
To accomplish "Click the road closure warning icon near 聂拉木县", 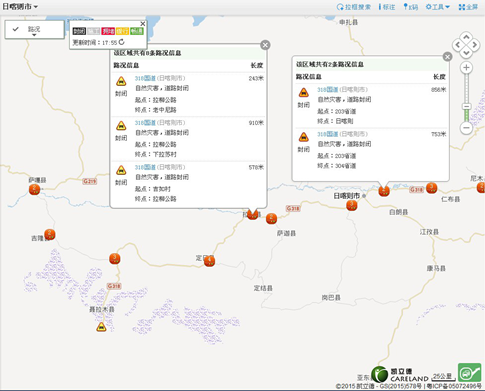I will pos(101,327).
